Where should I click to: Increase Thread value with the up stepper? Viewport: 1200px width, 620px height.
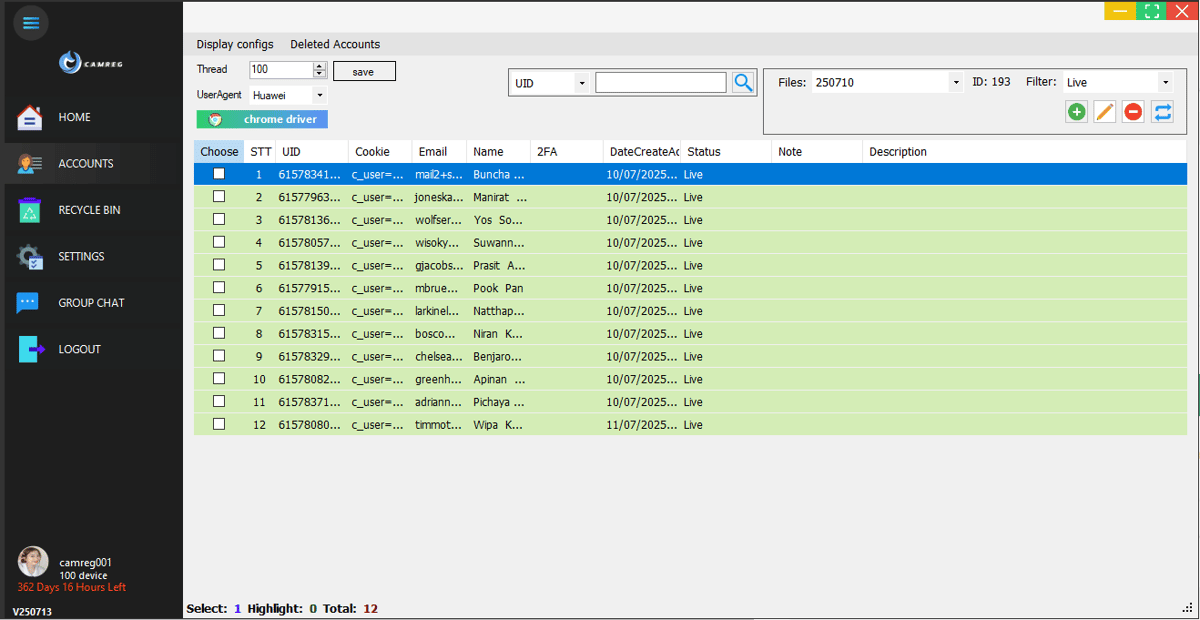318,64
